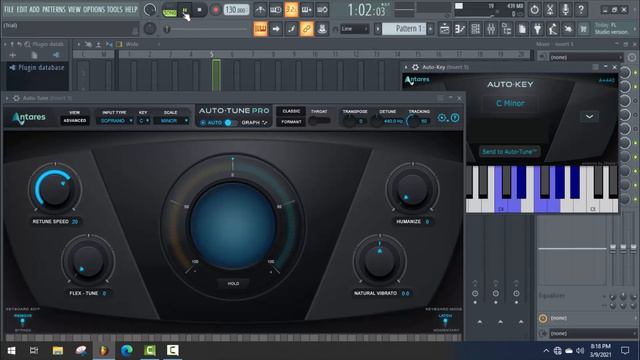Open Auto-Tune settings gear icon
This screenshot has width=640, height=360.
point(442,118)
